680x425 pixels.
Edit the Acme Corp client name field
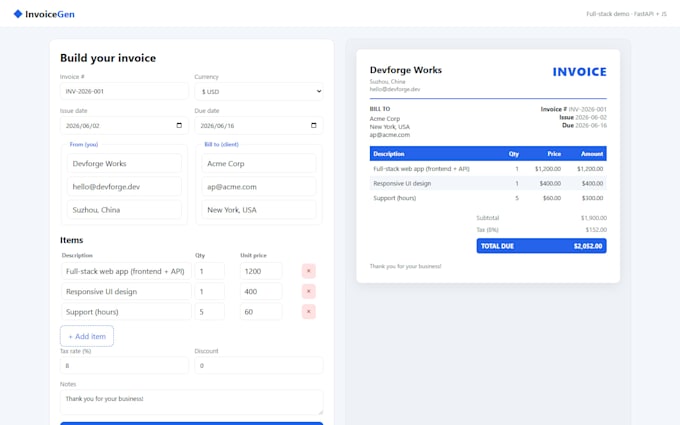(258, 163)
